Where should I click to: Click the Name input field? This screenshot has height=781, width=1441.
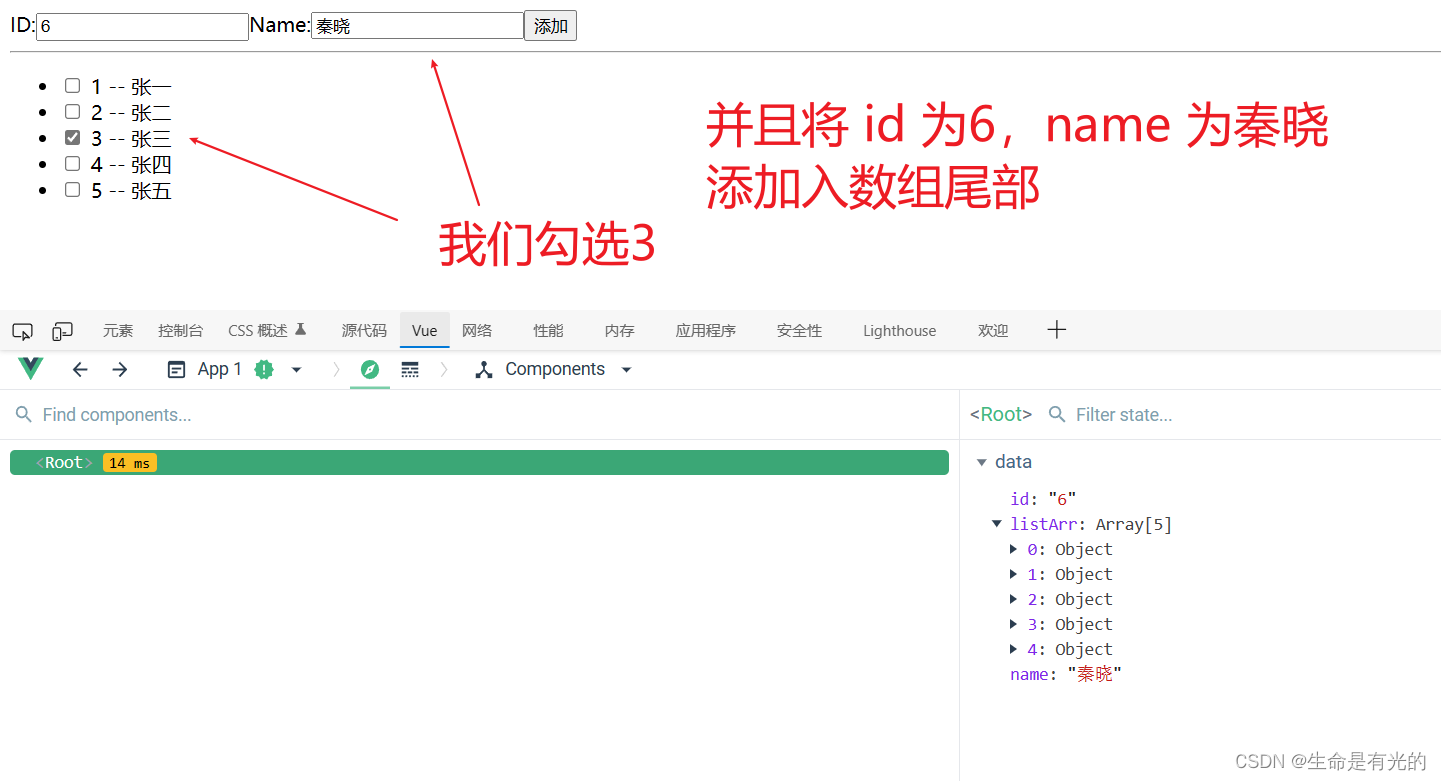coord(417,26)
